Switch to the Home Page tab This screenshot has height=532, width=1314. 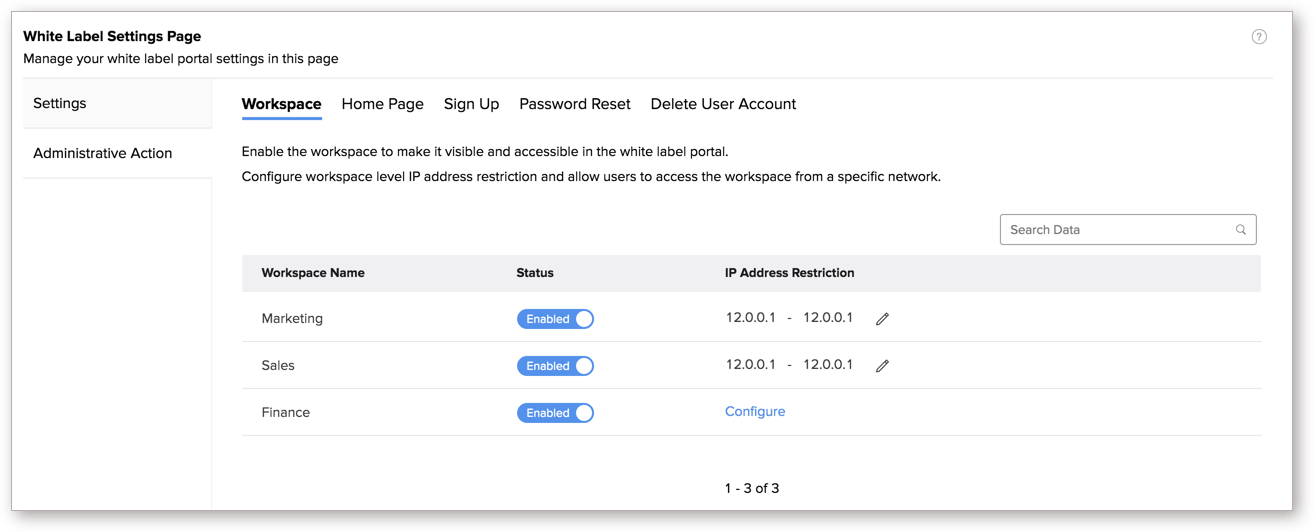[383, 104]
